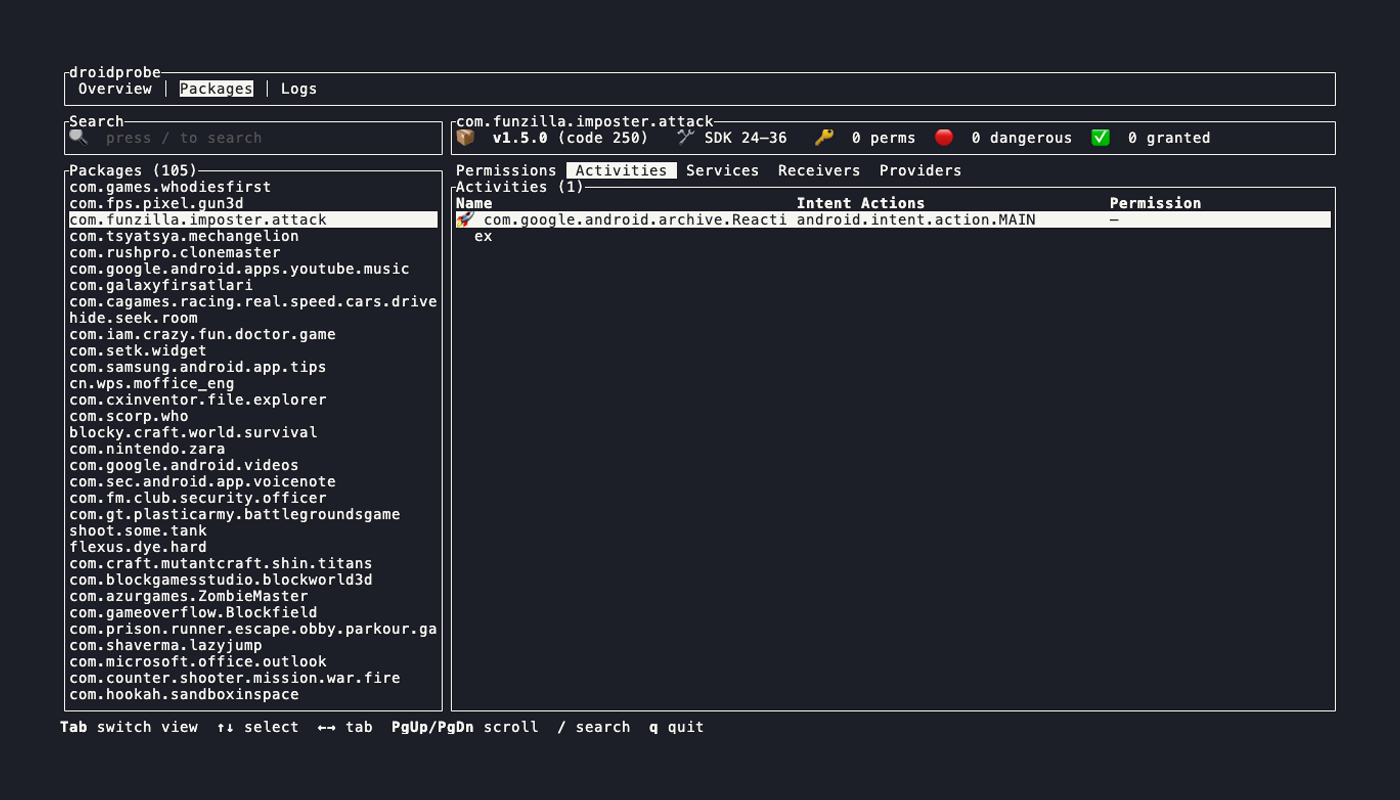The image size is (1400, 800).
Task: Click the Permission column header
Action: tap(1155, 203)
